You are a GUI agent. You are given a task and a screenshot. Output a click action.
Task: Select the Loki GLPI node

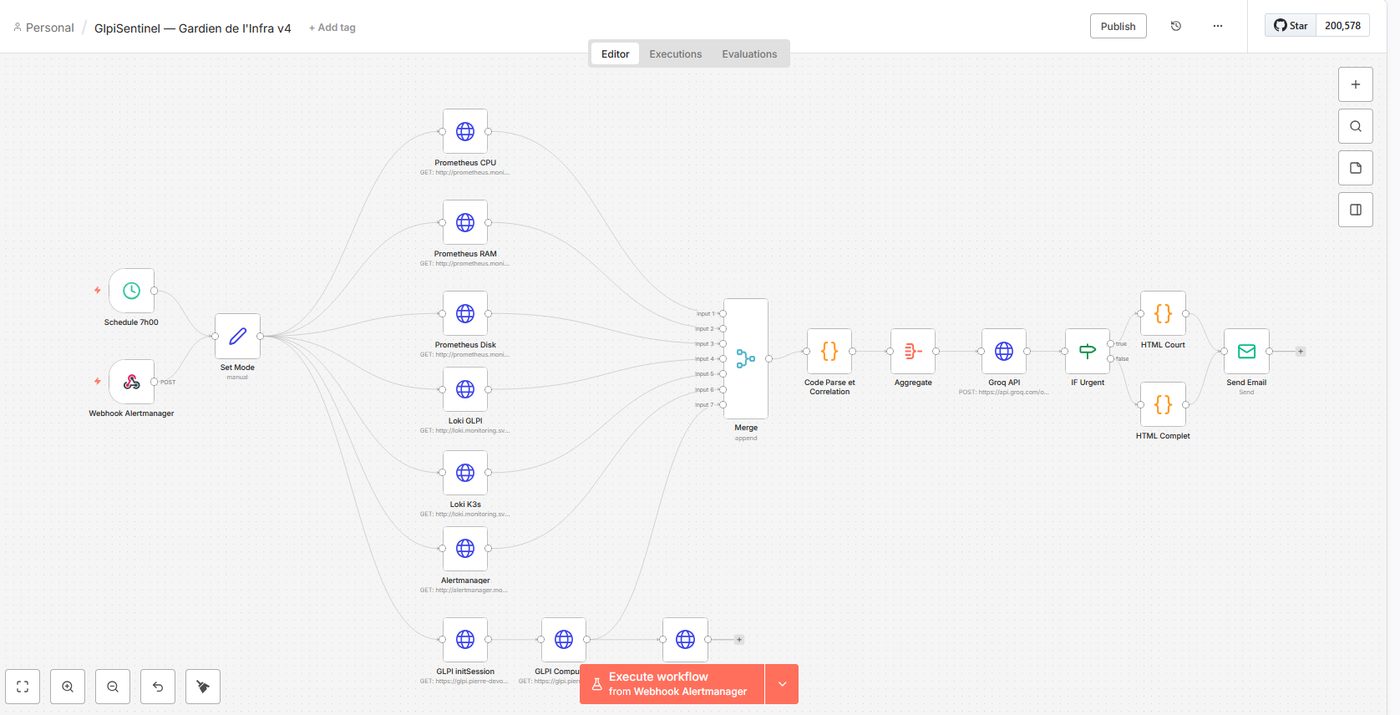[465, 389]
